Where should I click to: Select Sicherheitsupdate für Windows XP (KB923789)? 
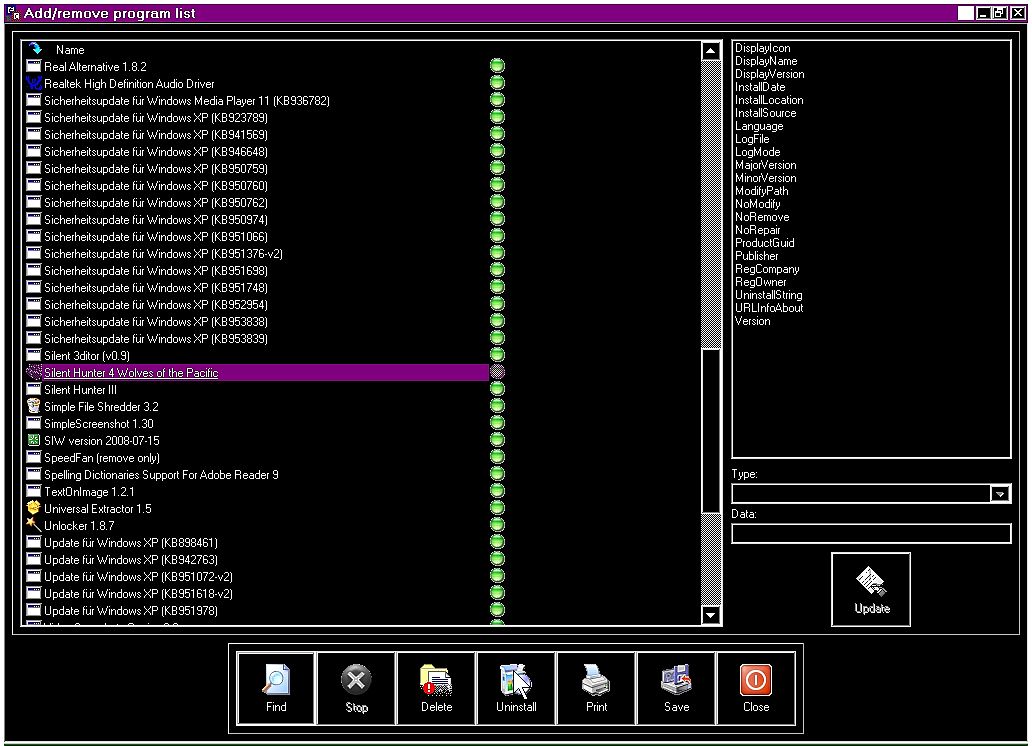[156, 118]
